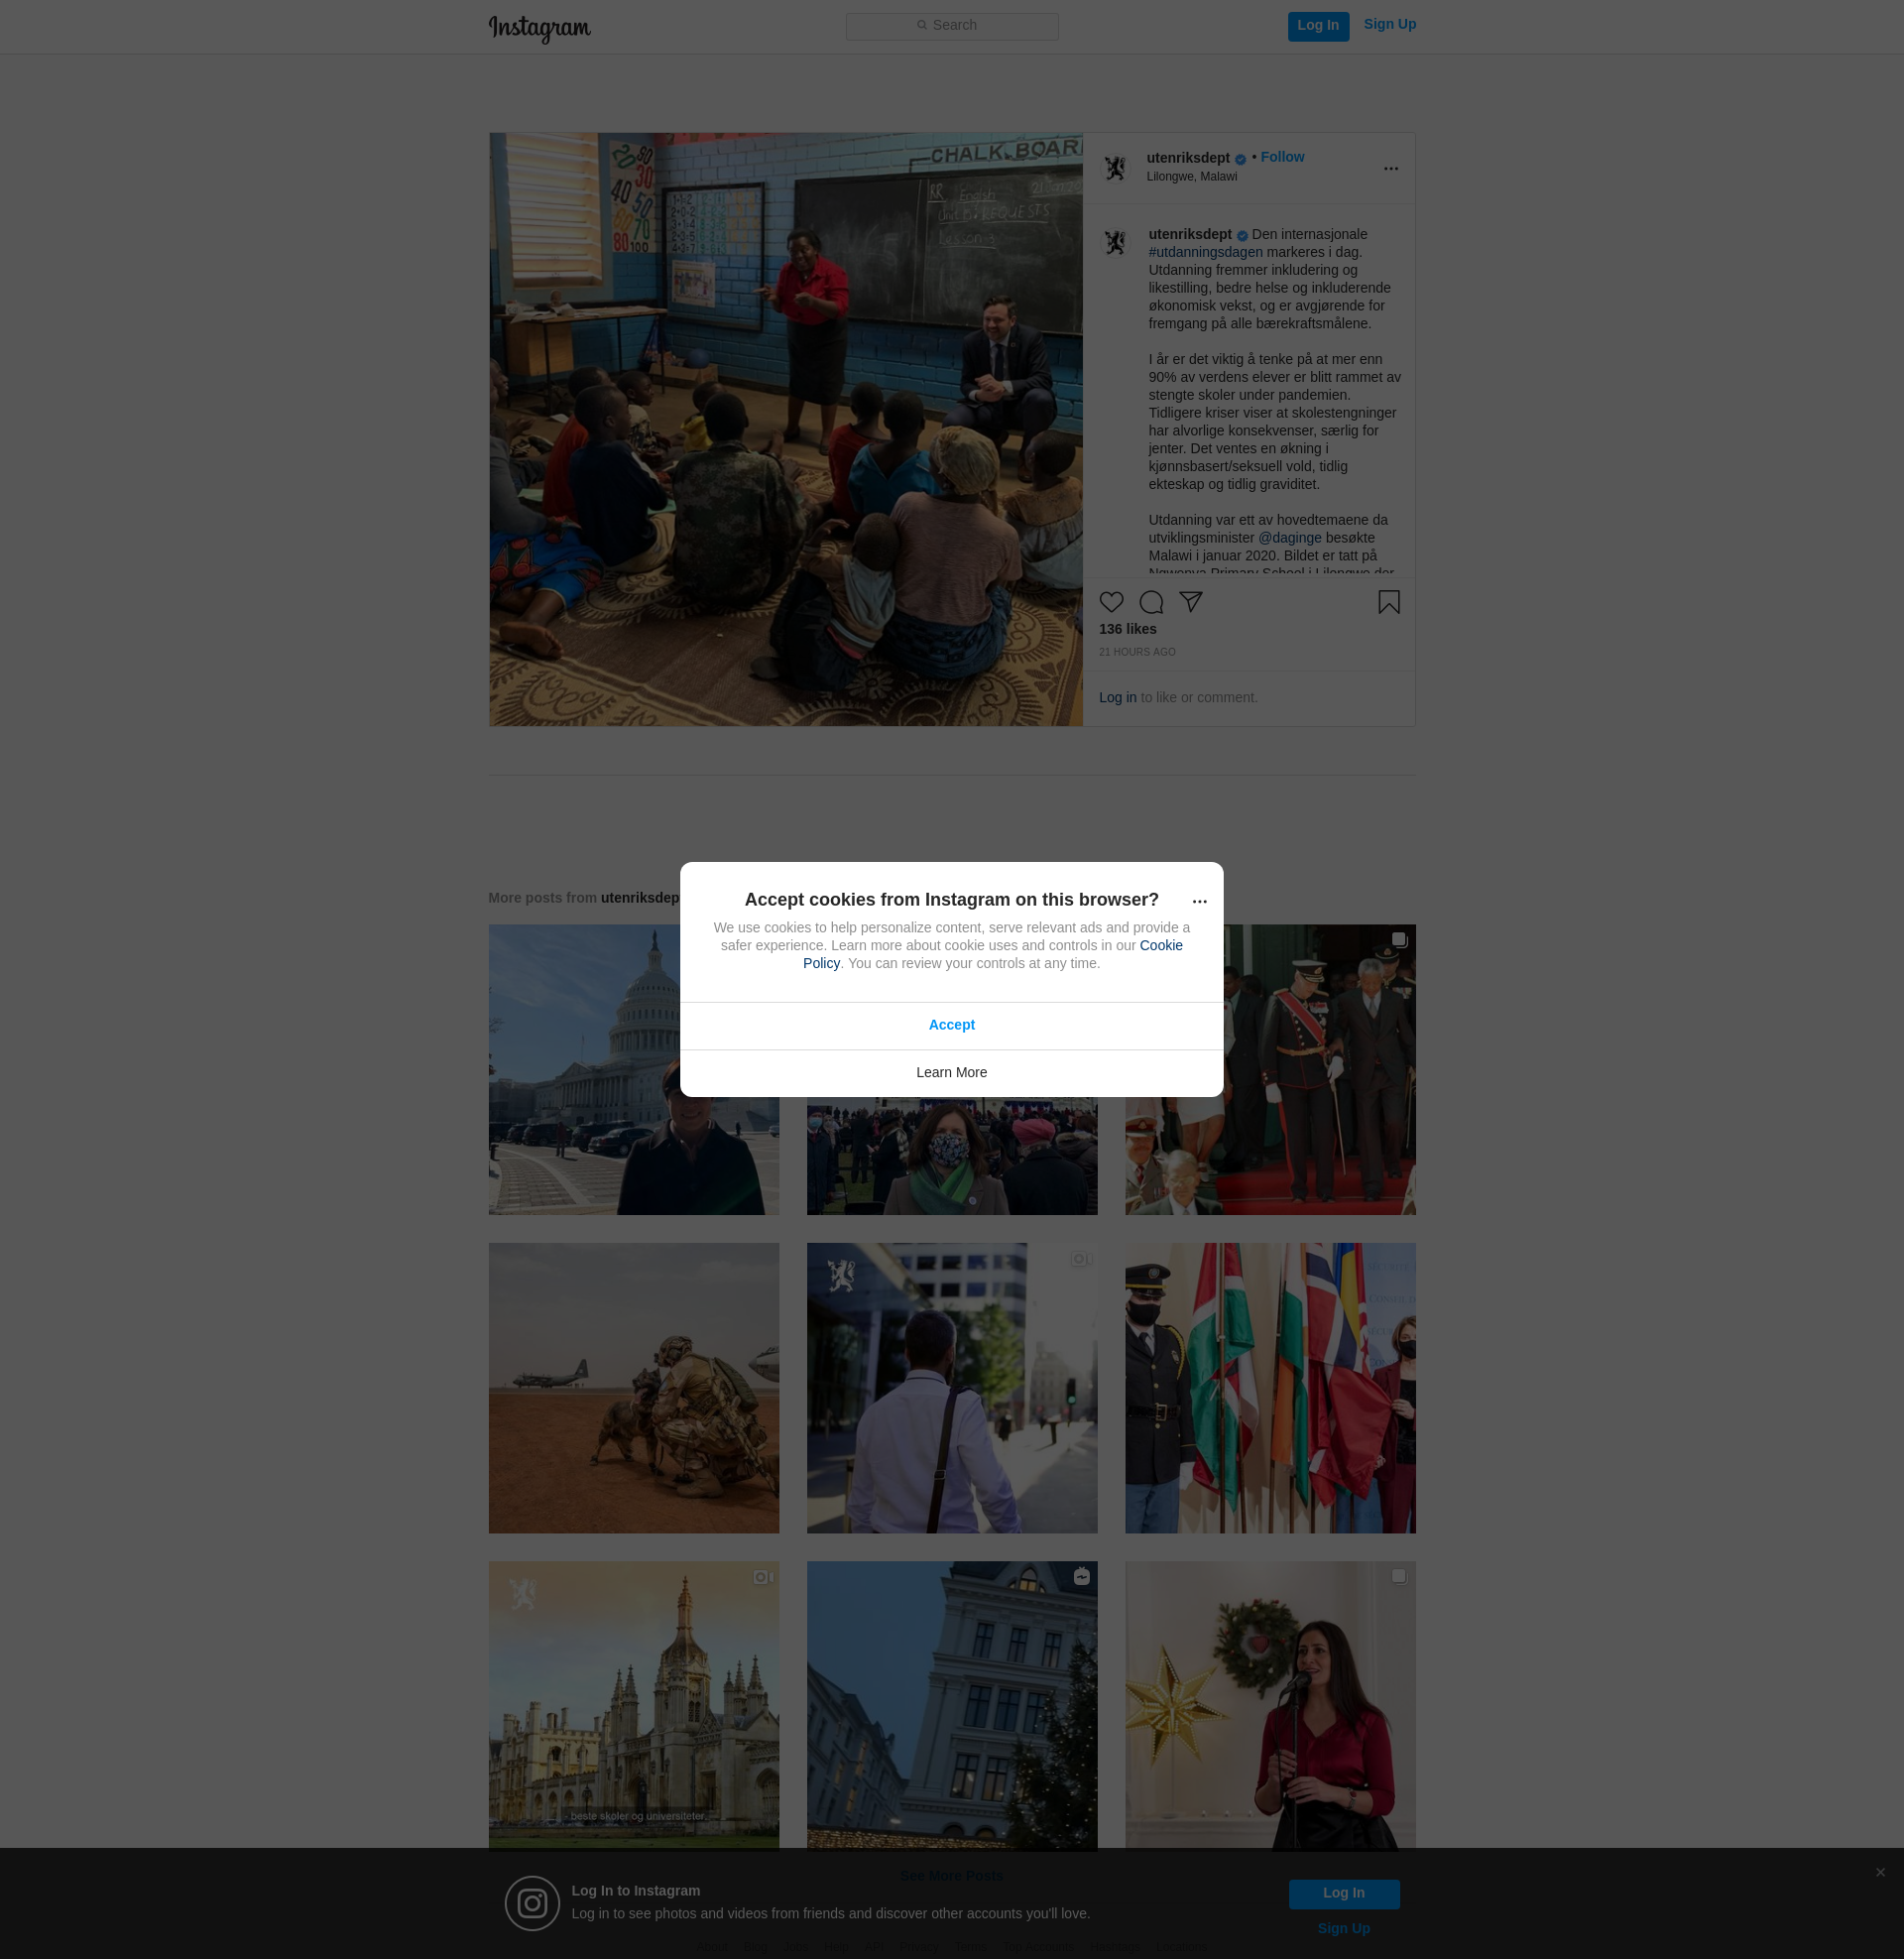Screen dimensions: 1904x1959
Task: Open the flags and guard post thumbnail
Action: pos(1270,1388)
